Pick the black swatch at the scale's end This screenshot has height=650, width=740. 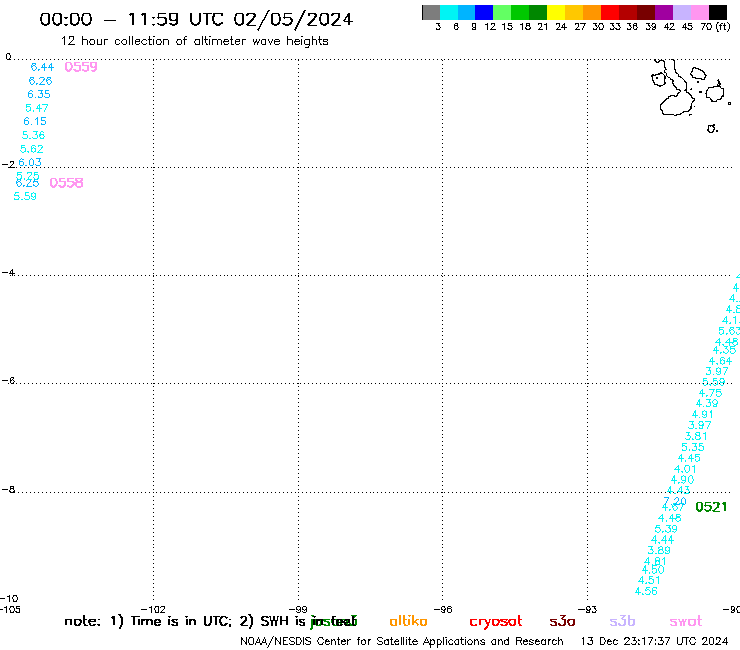[718, 12]
